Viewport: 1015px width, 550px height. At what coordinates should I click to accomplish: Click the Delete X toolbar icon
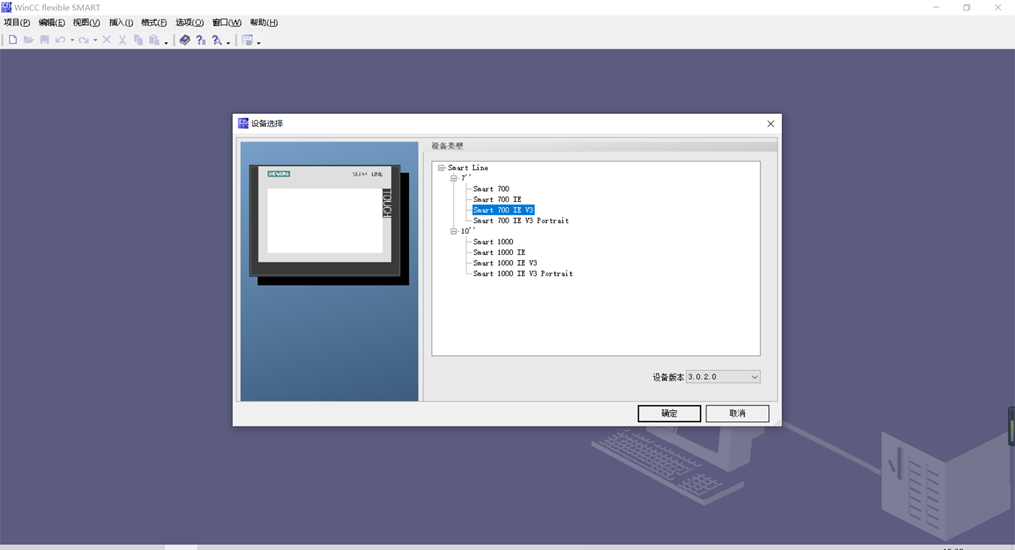pyautogui.click(x=107, y=40)
